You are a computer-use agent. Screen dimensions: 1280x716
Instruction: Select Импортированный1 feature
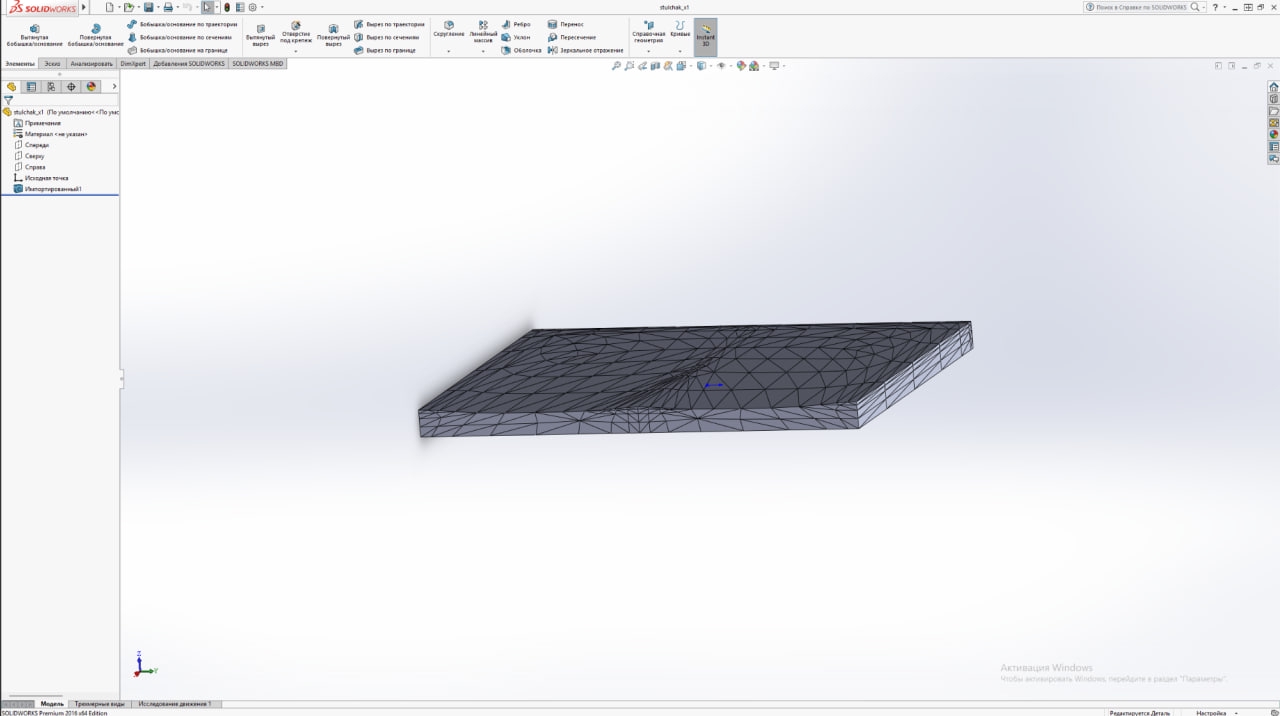(47, 189)
